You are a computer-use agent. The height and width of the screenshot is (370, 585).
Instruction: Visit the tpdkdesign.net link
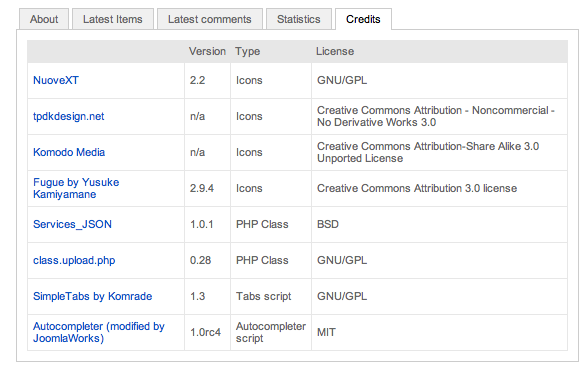(69, 116)
